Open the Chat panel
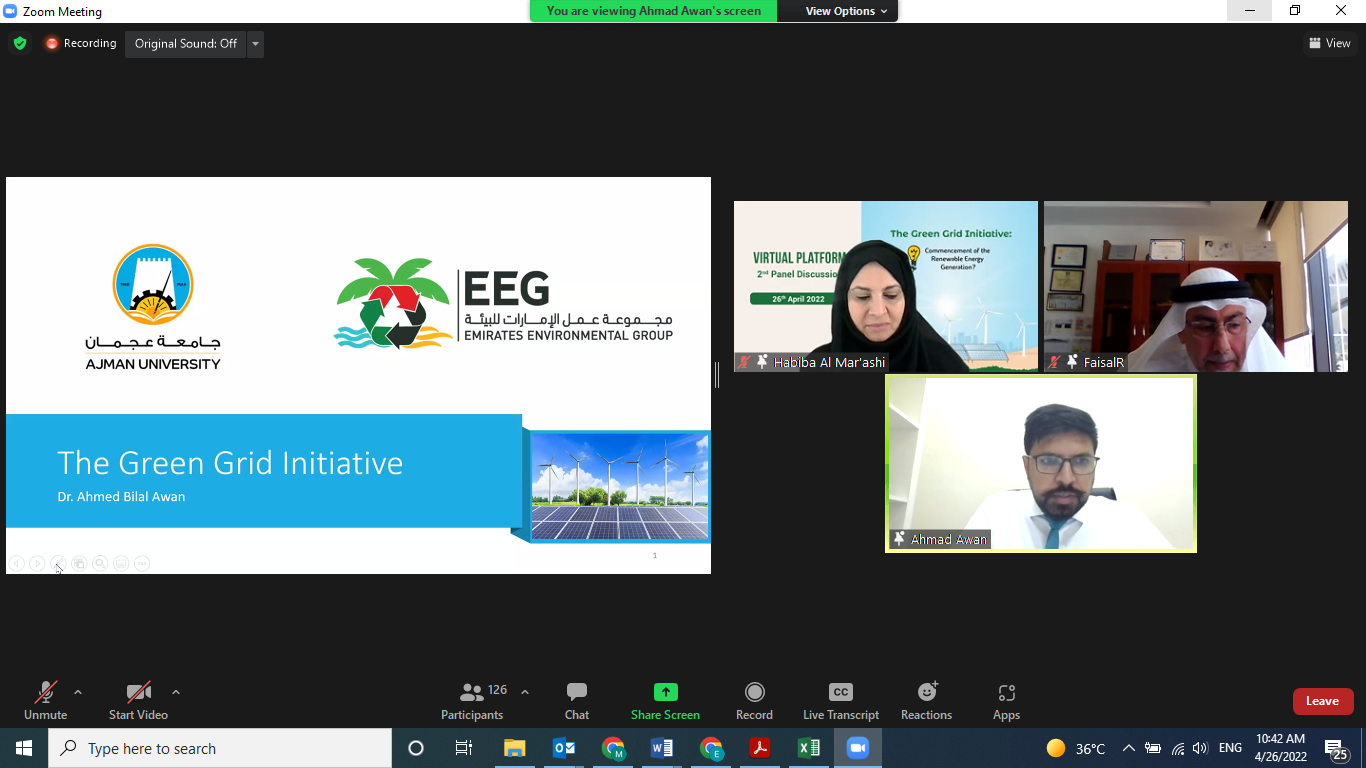Viewport: 1366px width, 768px height. point(576,700)
